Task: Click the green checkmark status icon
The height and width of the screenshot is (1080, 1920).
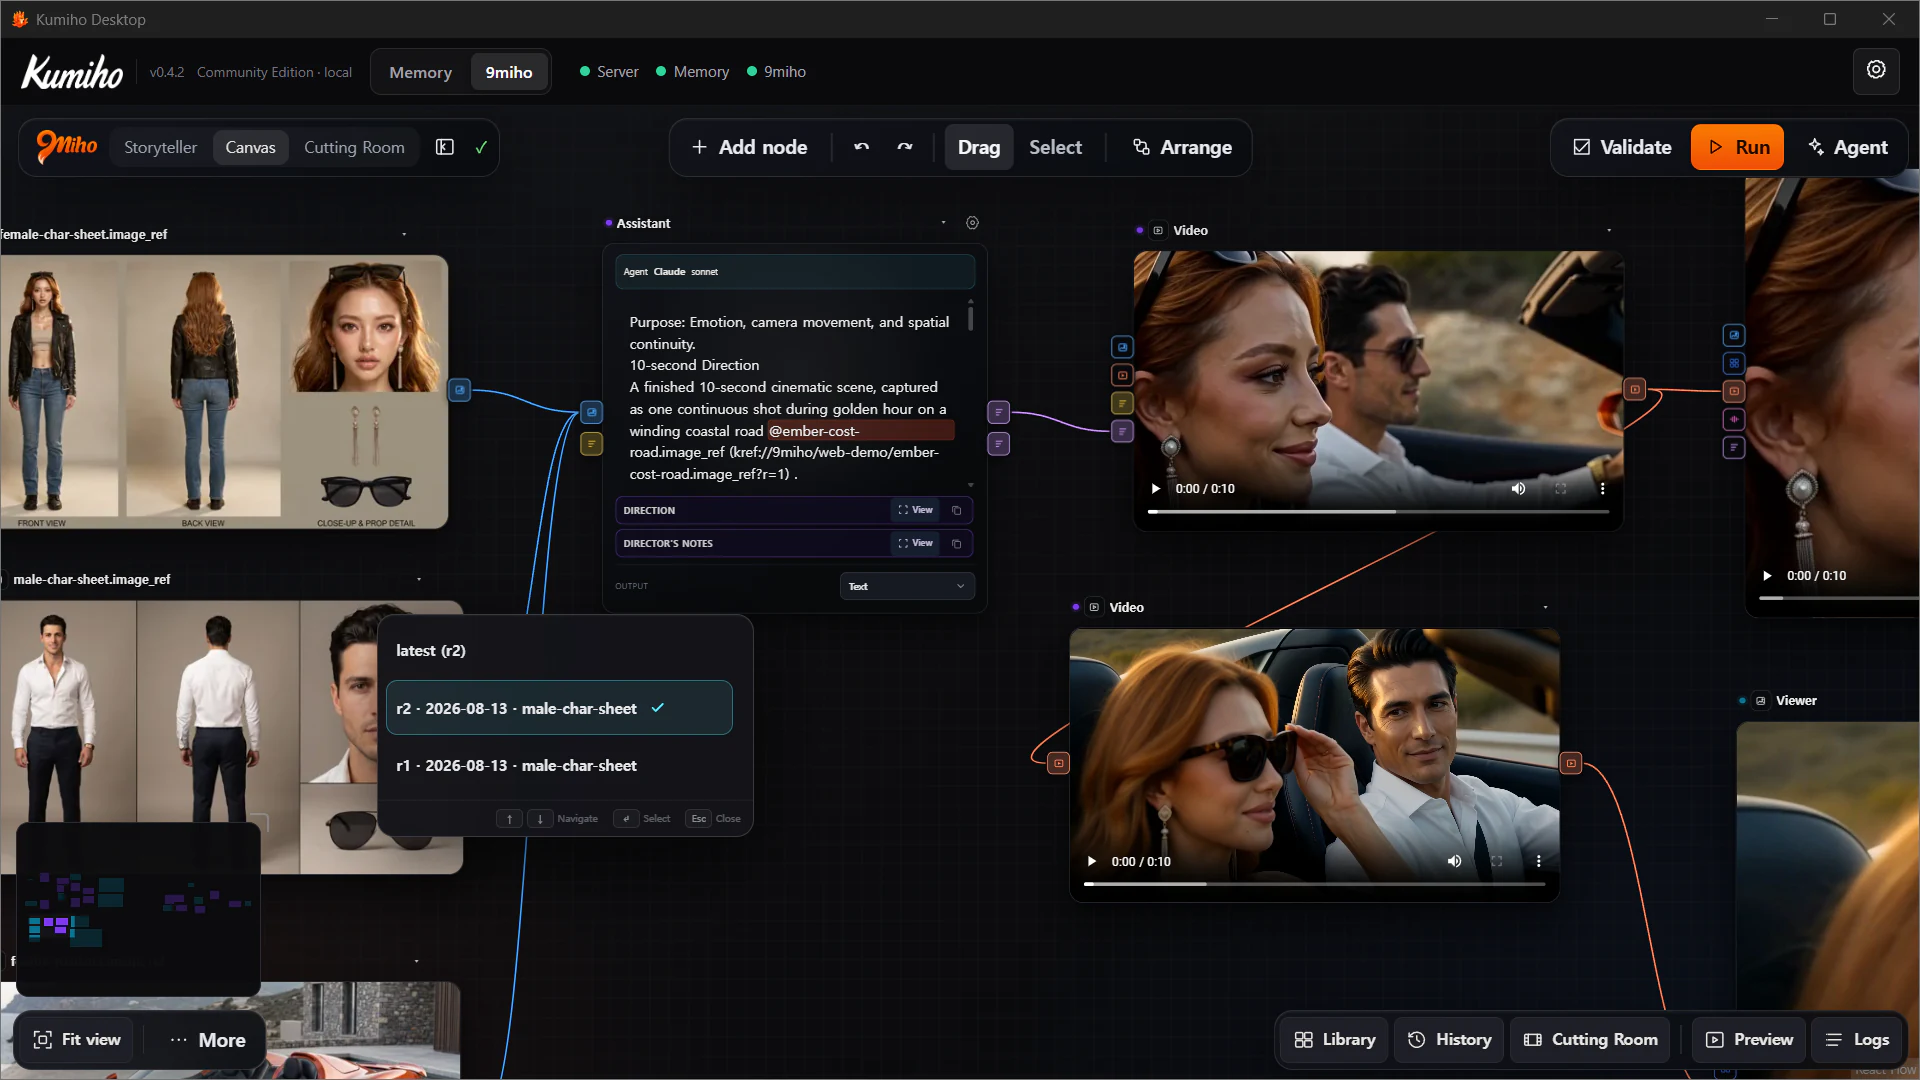Action: pyautogui.click(x=481, y=147)
